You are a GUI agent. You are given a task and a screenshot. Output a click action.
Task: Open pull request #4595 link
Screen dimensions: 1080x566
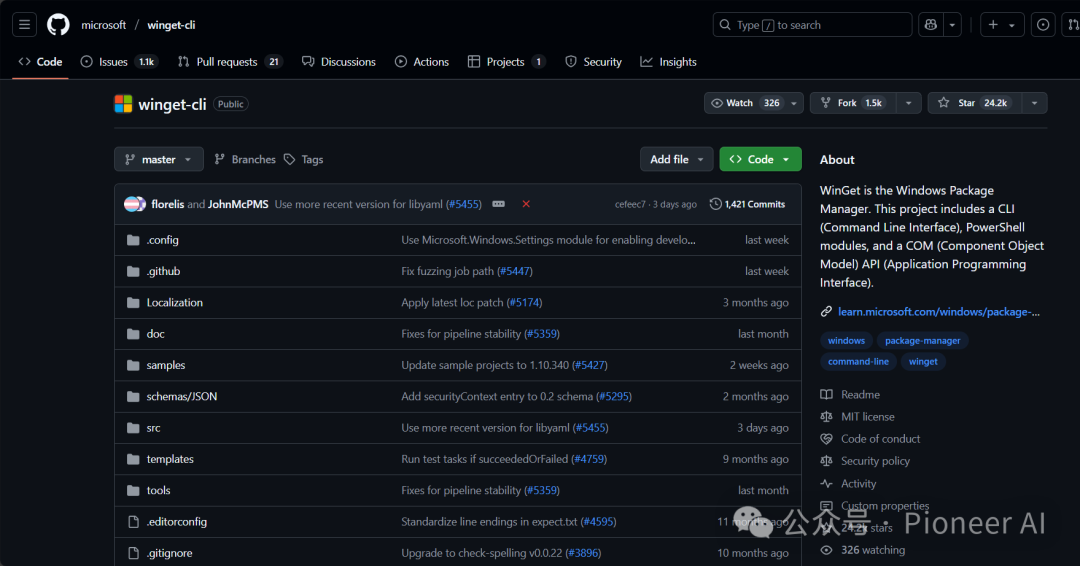[x=599, y=522]
